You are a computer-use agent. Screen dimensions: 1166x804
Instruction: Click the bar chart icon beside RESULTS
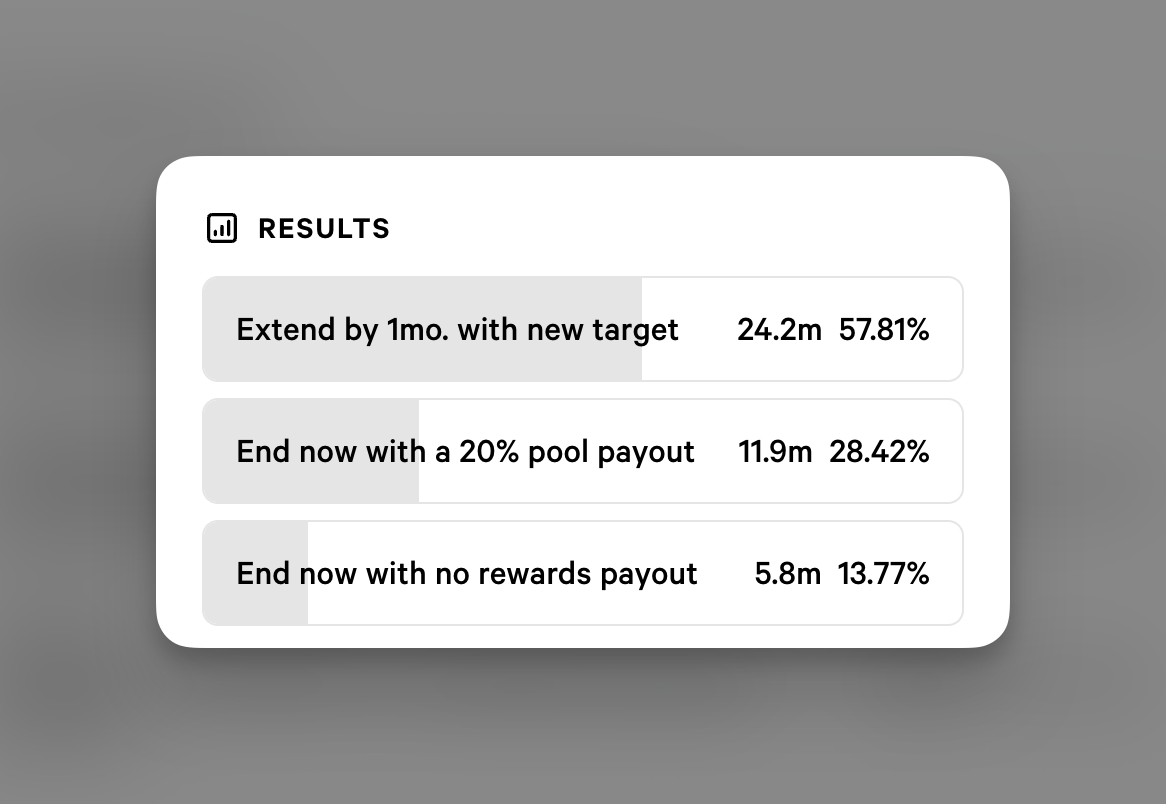coord(222,228)
